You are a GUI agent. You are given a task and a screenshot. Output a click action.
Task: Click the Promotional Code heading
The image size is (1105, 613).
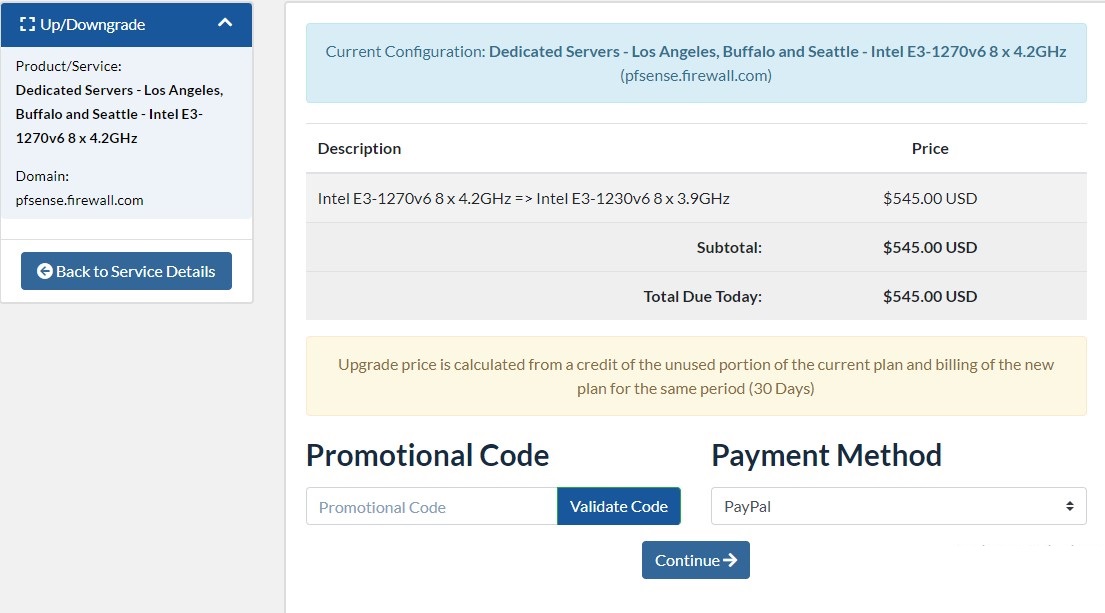pos(427,455)
